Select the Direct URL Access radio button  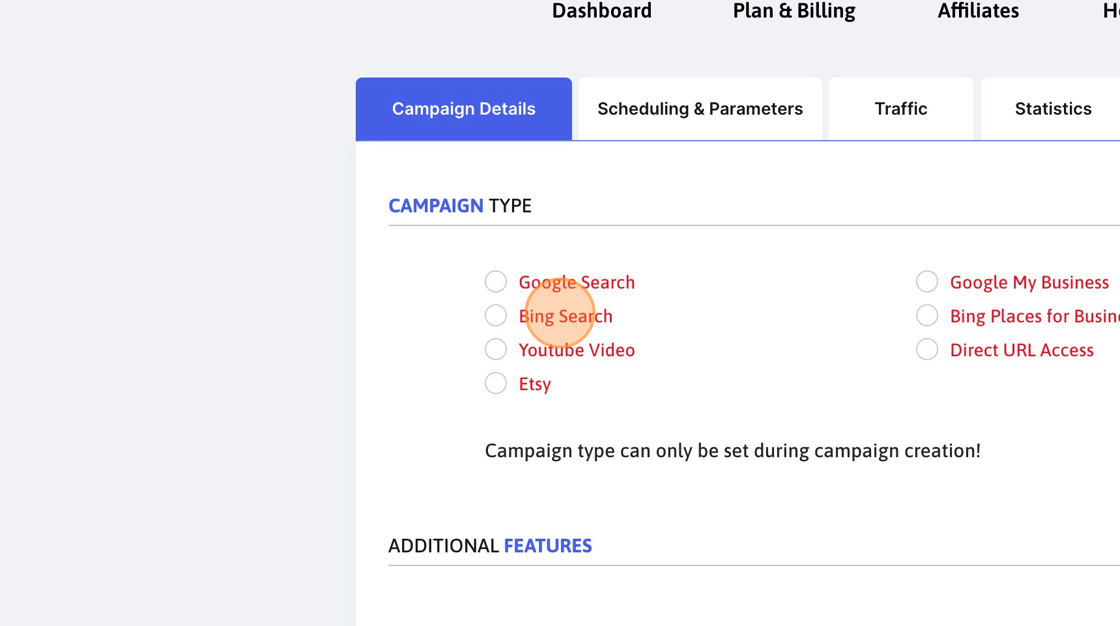(927, 349)
